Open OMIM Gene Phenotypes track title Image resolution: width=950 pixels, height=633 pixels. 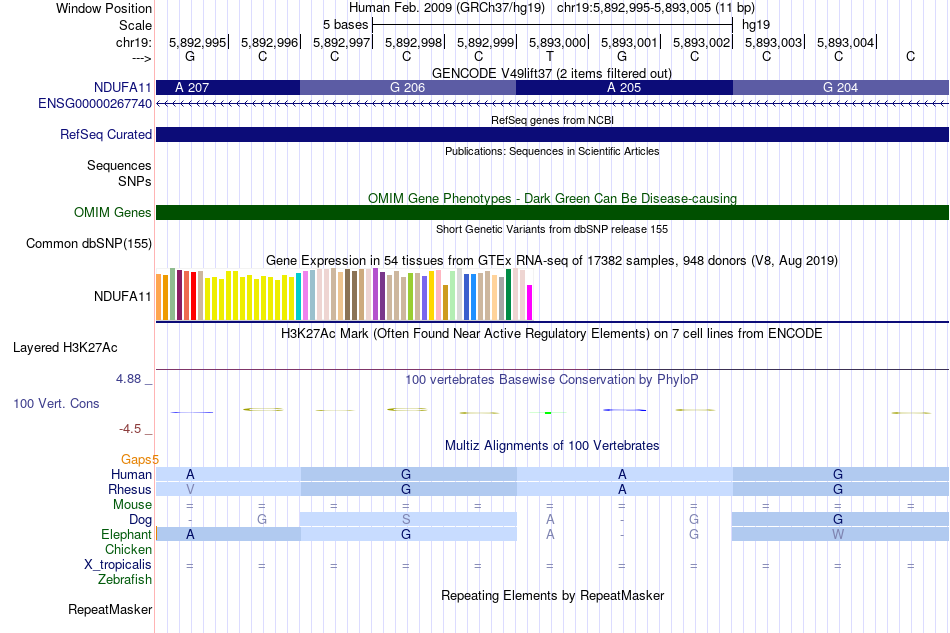point(552,198)
